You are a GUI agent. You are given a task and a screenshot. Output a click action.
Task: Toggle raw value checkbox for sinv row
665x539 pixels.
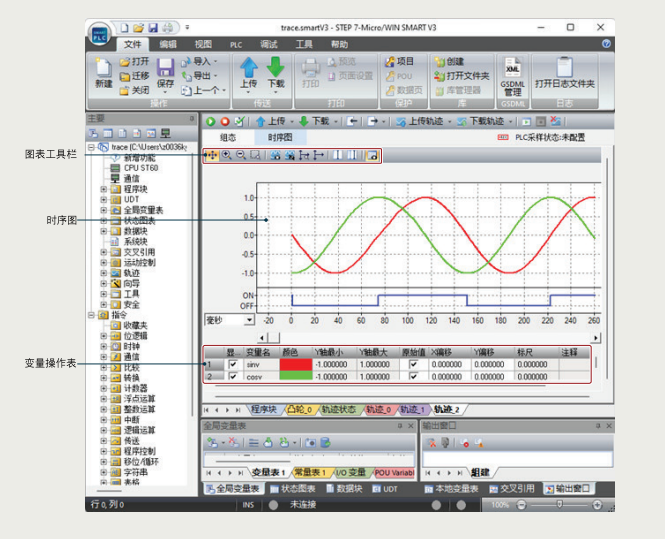[414, 364]
